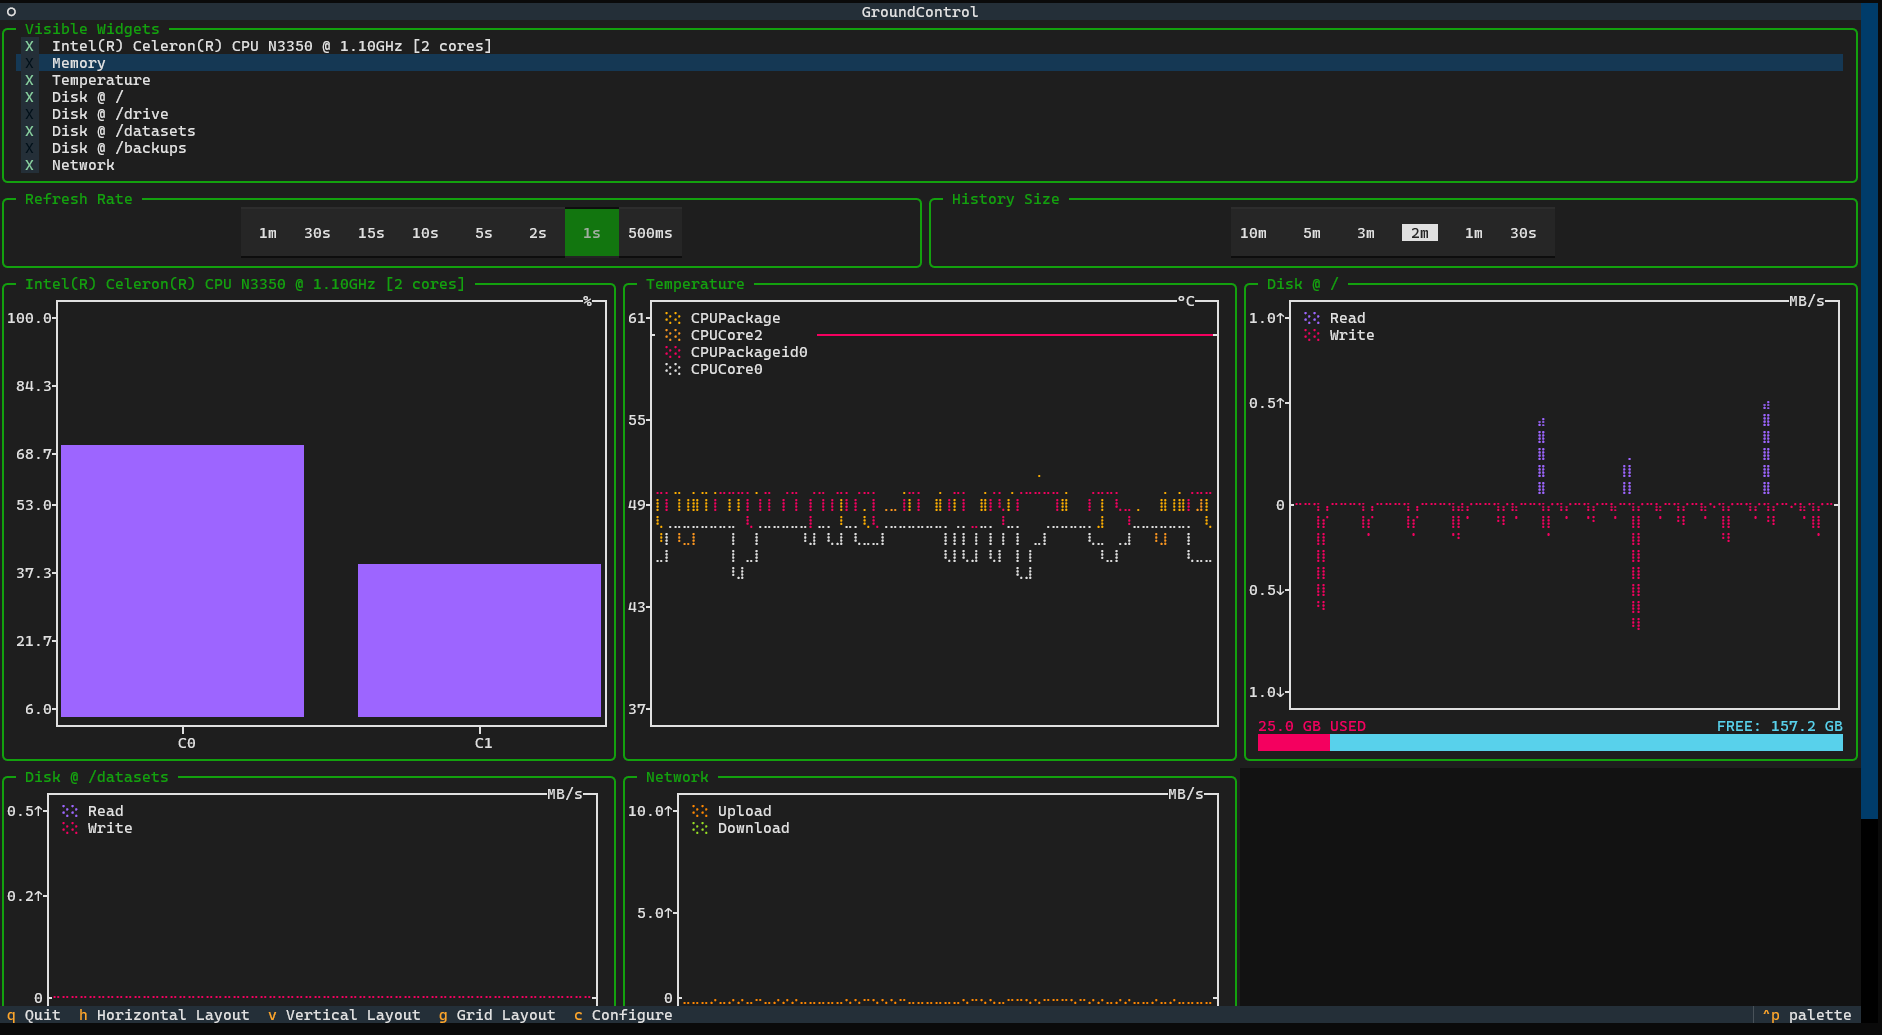Image resolution: width=1882 pixels, height=1035 pixels.
Task: Set refresh rate to 500ms
Action: point(650,233)
